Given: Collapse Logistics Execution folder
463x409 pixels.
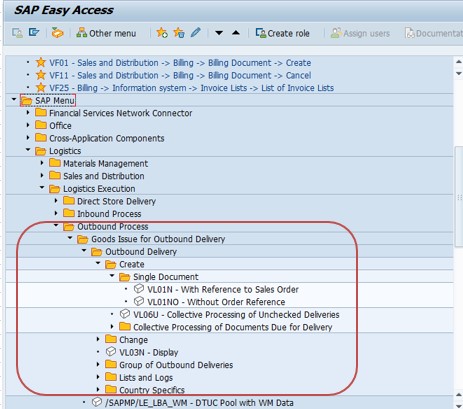Looking at the screenshot, I should [42, 187].
